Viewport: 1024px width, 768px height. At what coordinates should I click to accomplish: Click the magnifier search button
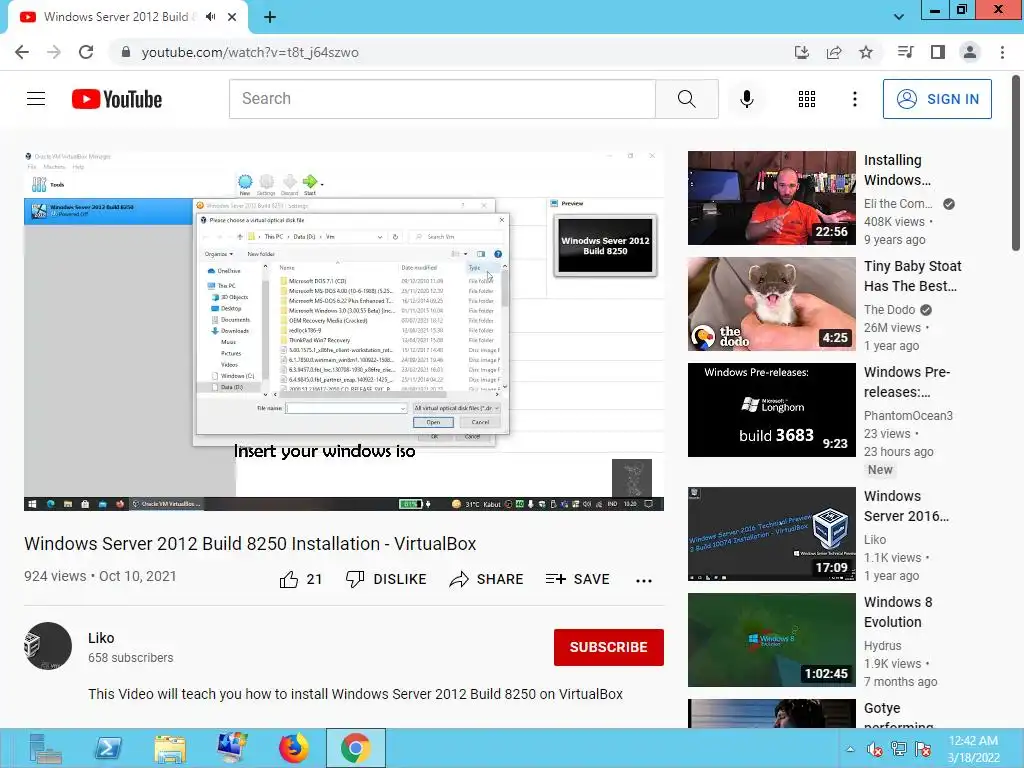click(x=686, y=99)
